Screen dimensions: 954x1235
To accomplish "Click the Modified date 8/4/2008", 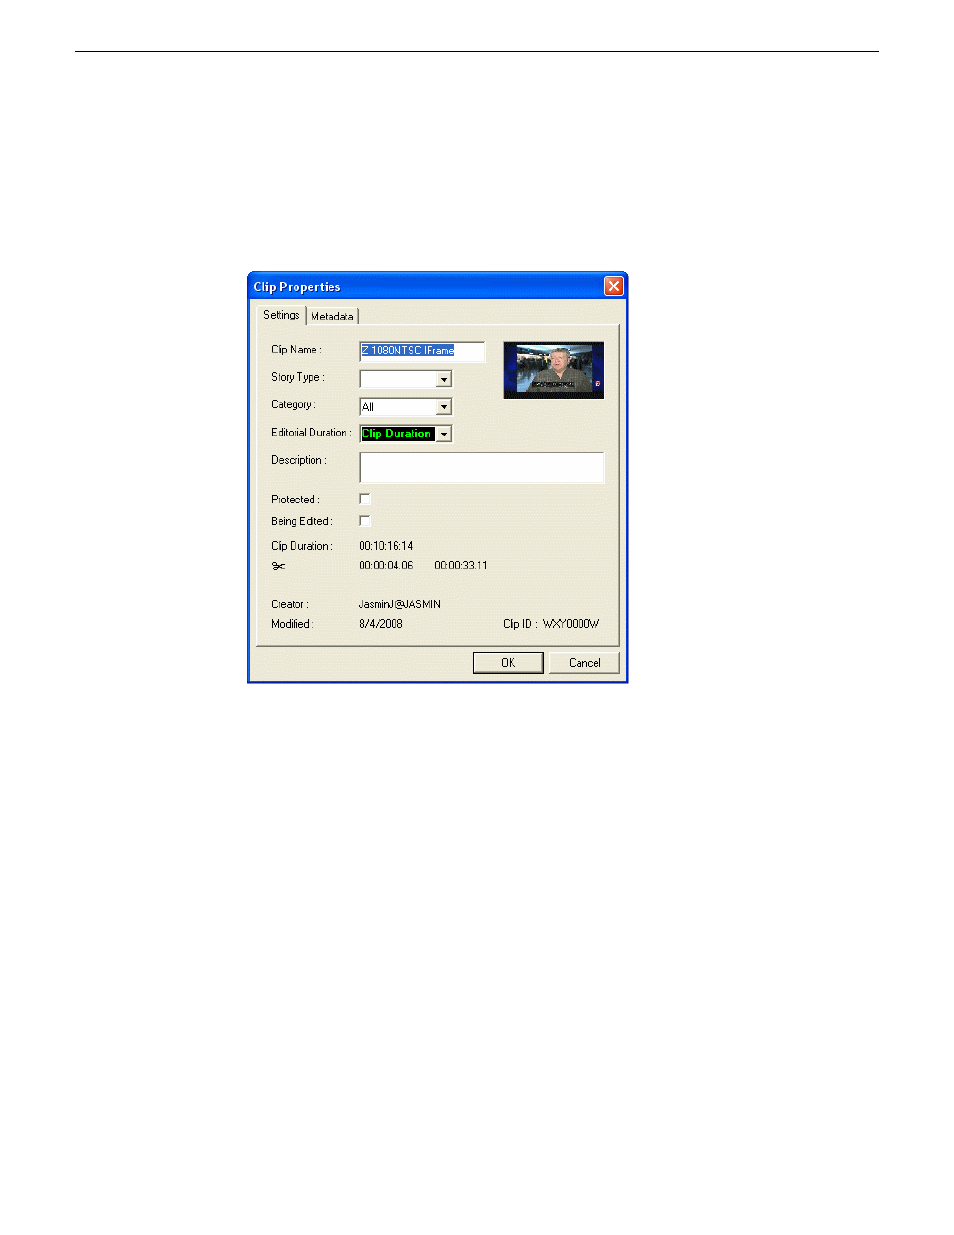I will point(381,624).
